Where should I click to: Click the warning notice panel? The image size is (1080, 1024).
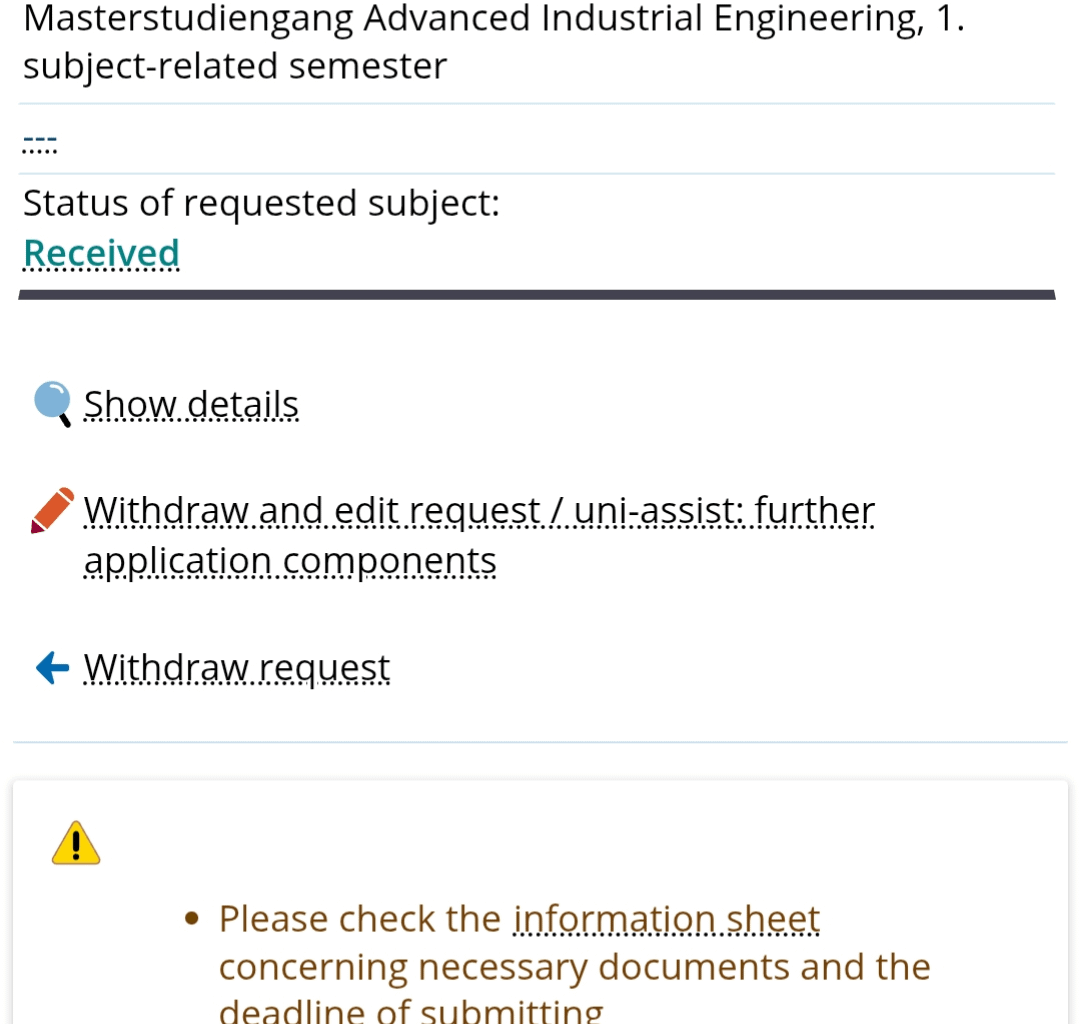pyautogui.click(x=540, y=900)
